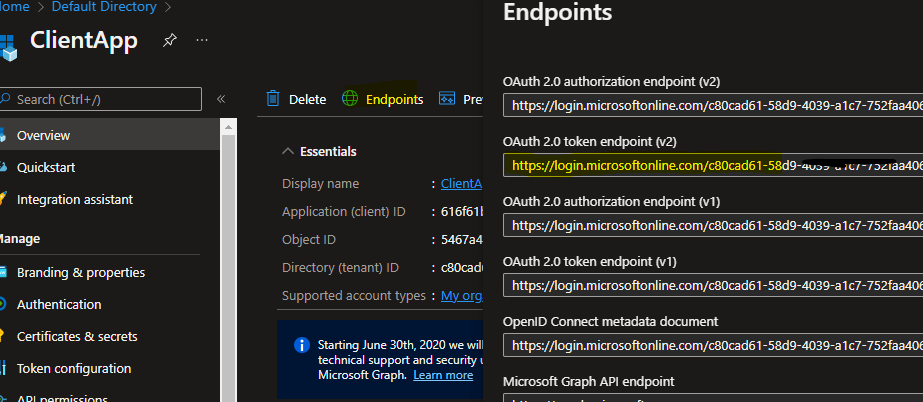Open the ellipsis more options menu
The width and height of the screenshot is (923, 402).
pyautogui.click(x=202, y=40)
